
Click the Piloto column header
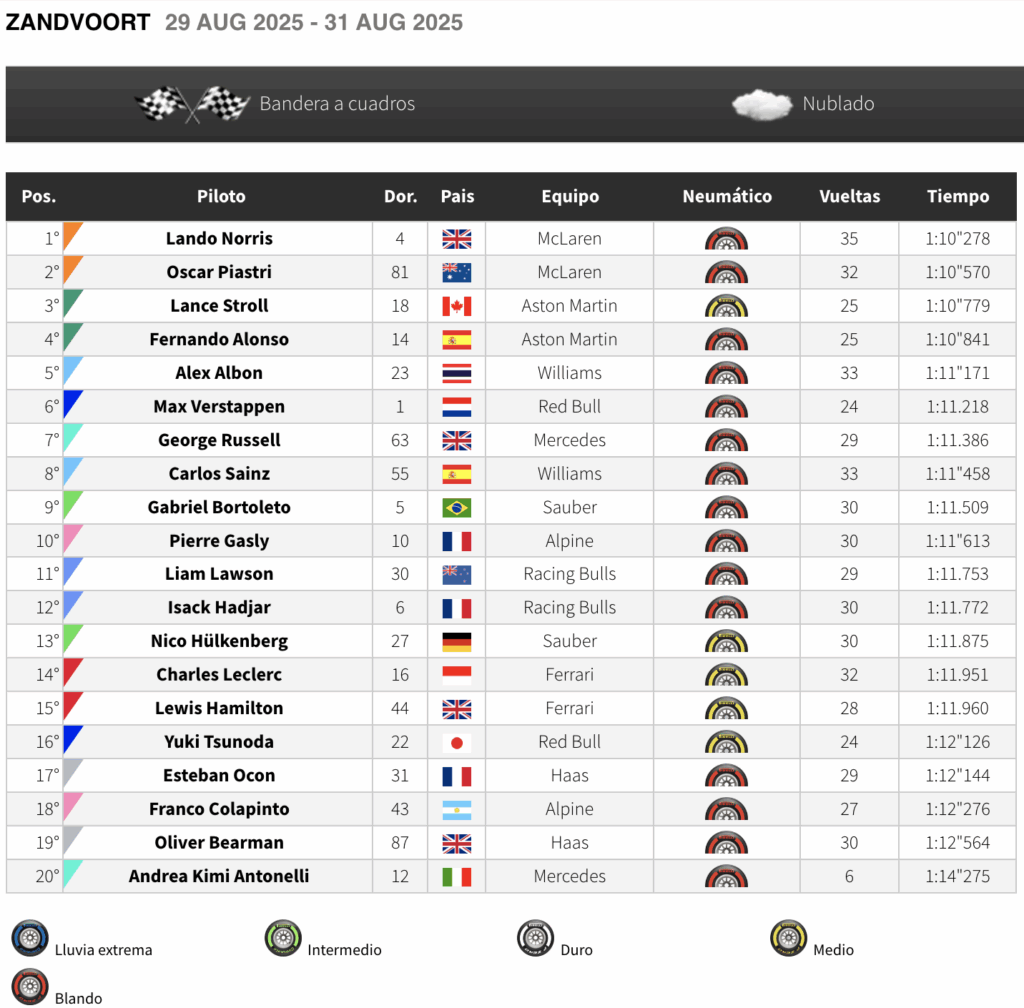[221, 197]
